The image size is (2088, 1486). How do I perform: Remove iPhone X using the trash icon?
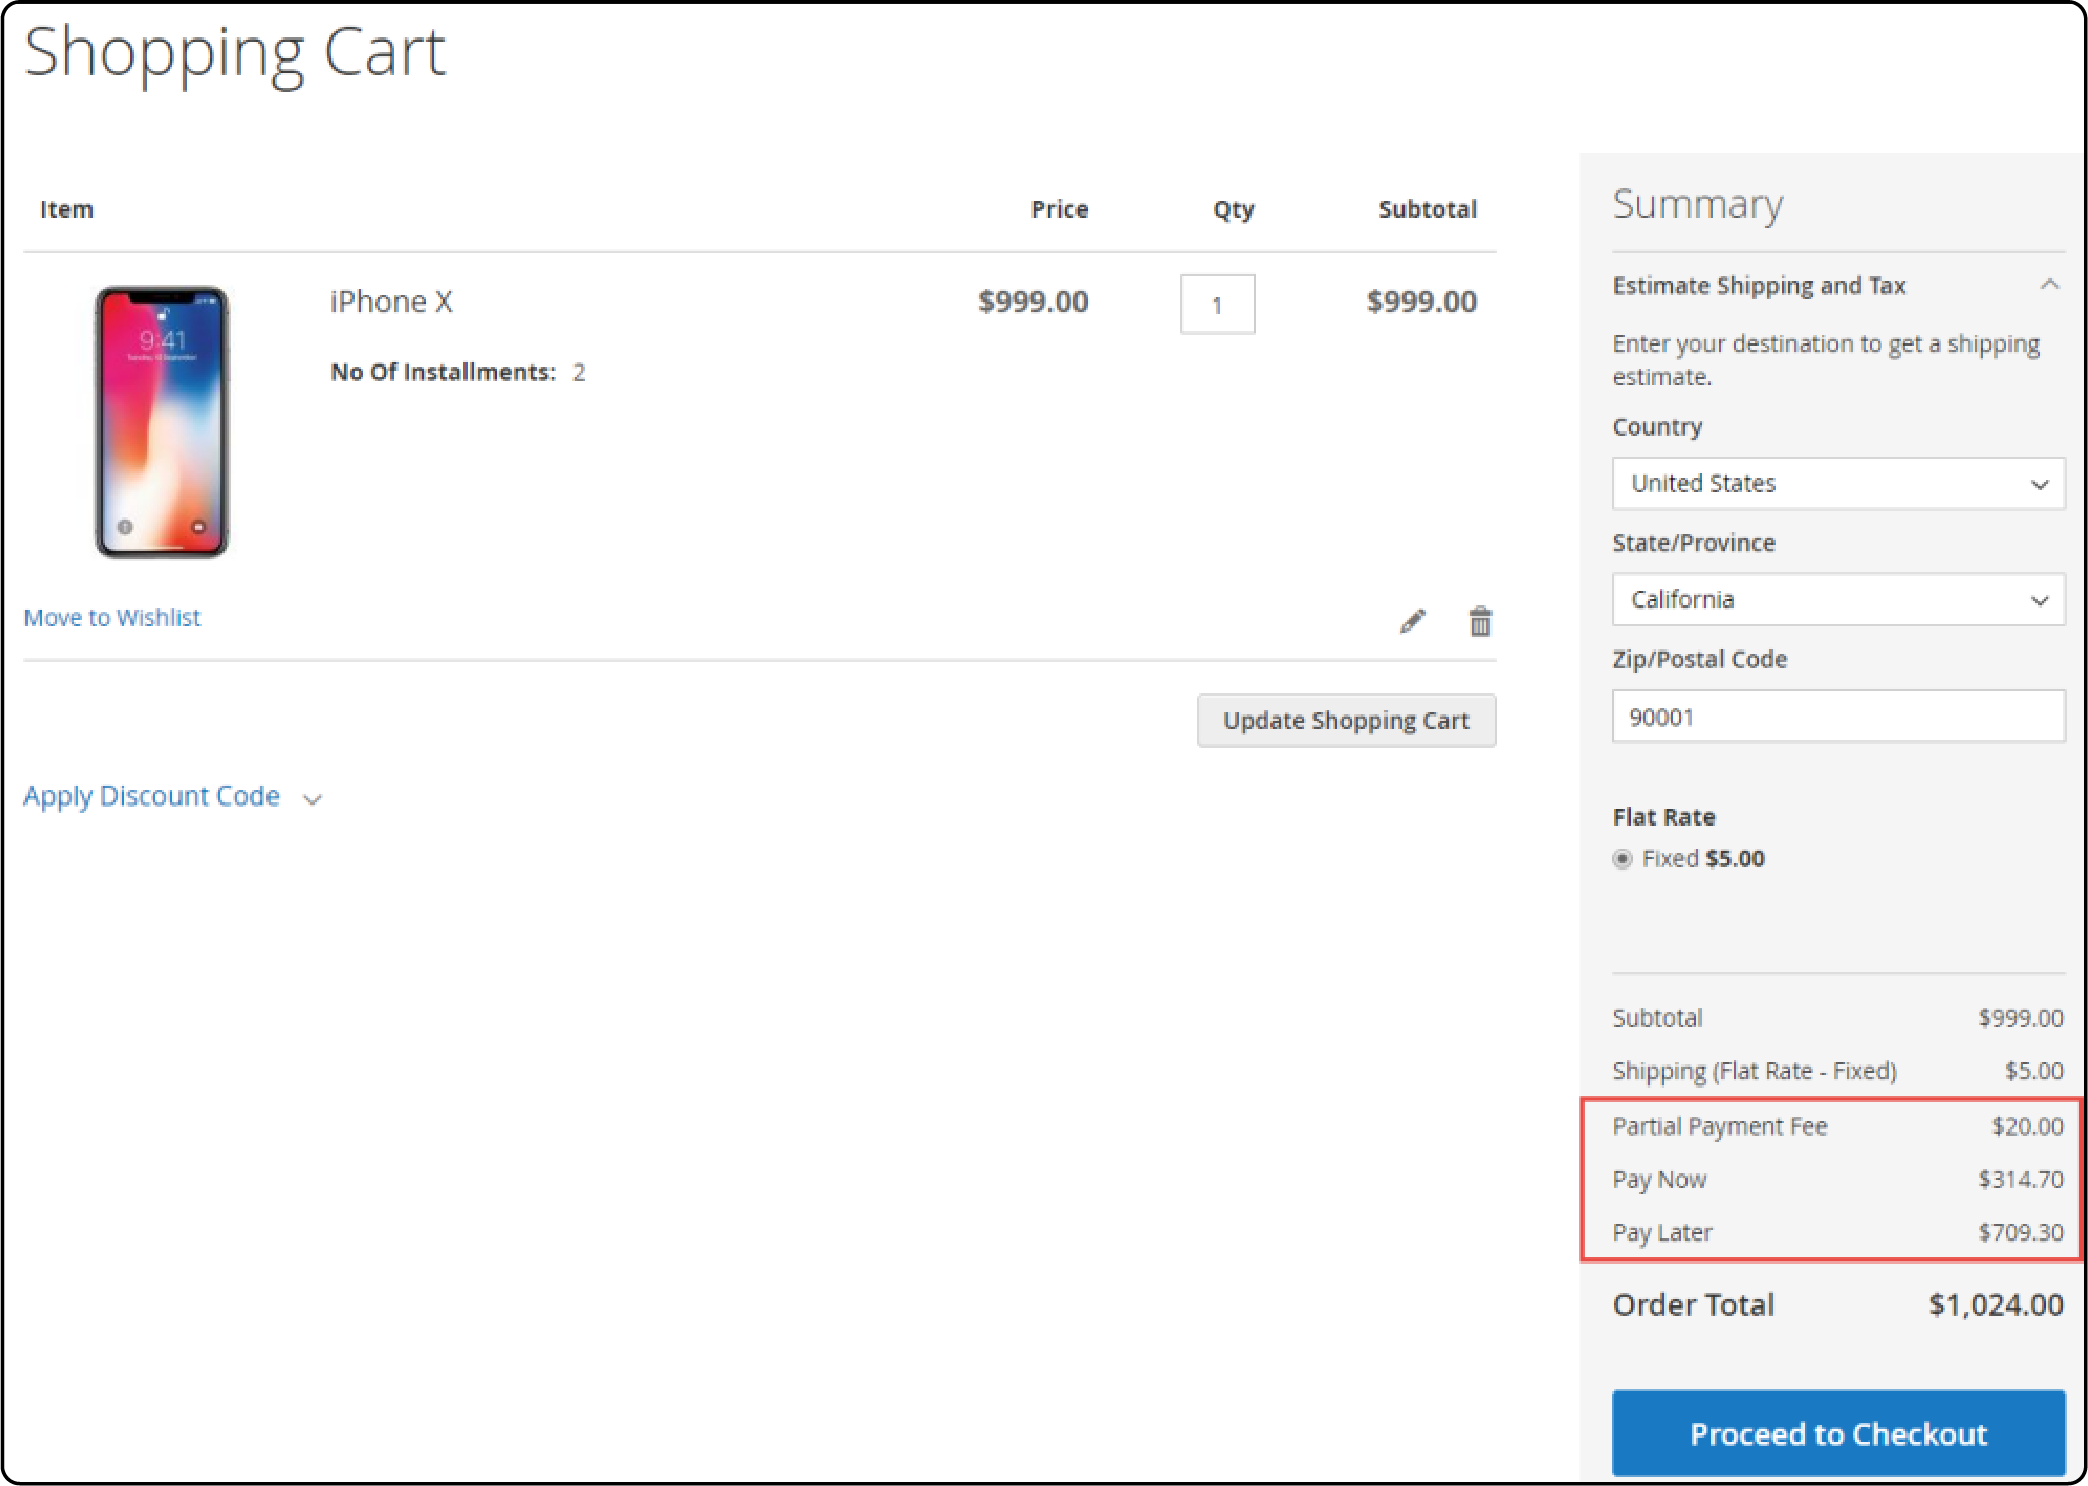[x=1480, y=621]
